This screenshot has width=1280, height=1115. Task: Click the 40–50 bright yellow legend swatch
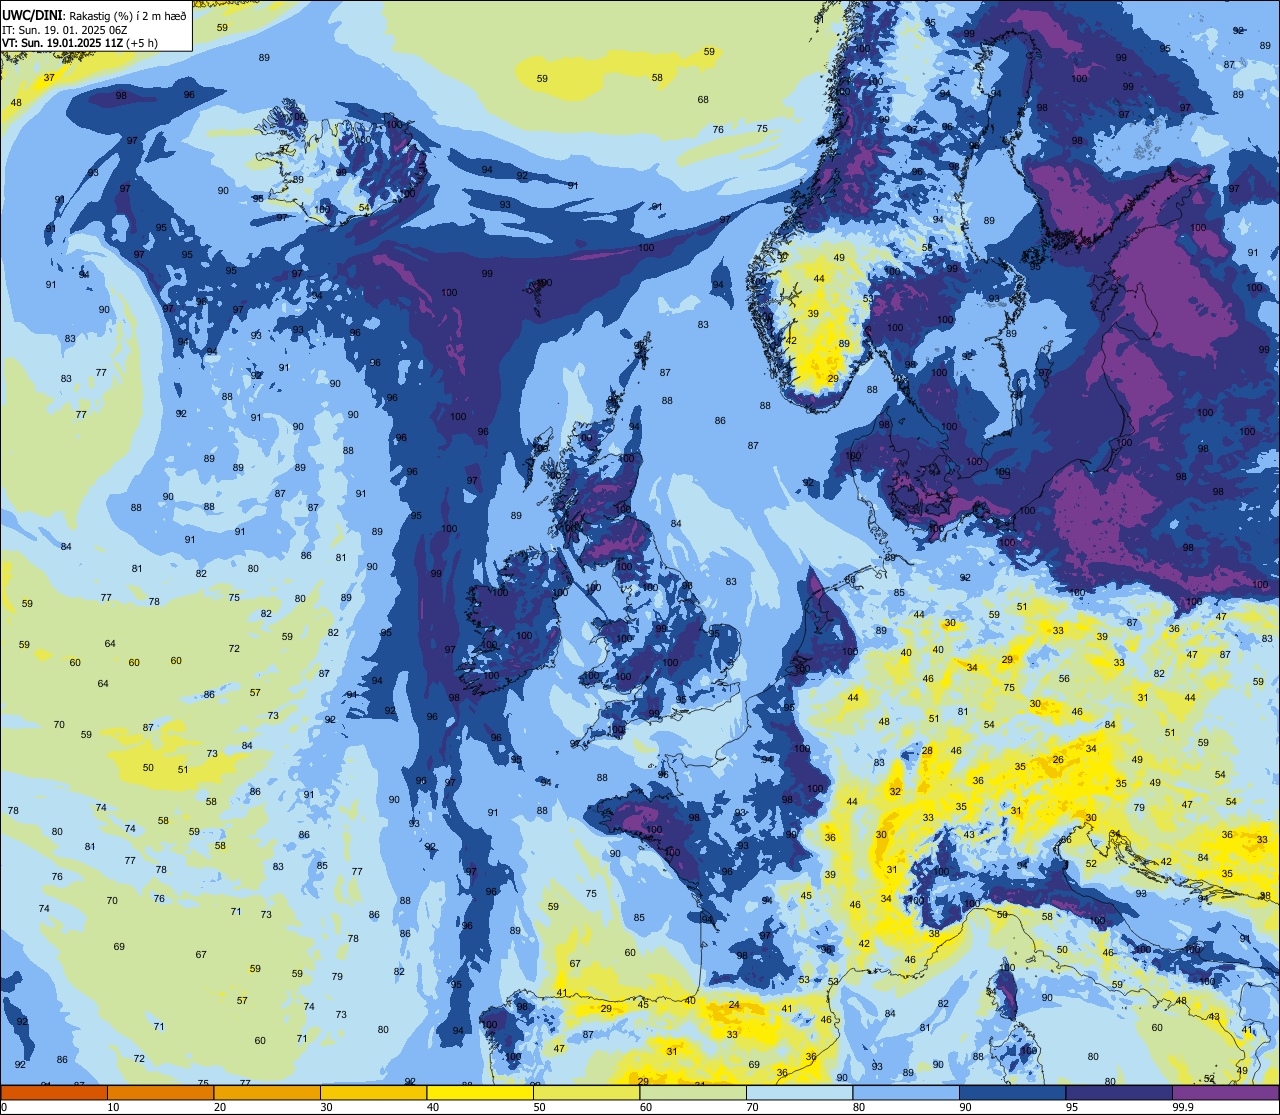click(x=480, y=1092)
